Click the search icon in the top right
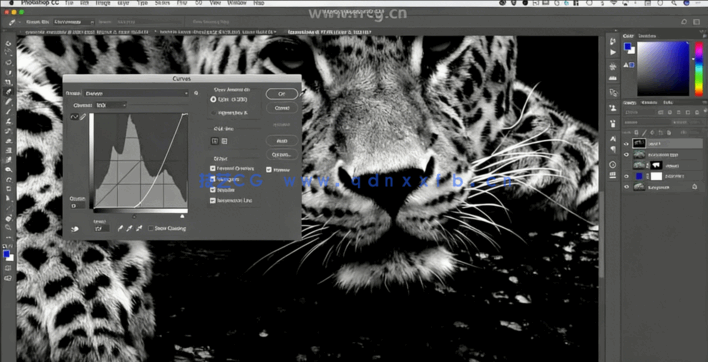This screenshot has height=362, width=708. pos(684,22)
